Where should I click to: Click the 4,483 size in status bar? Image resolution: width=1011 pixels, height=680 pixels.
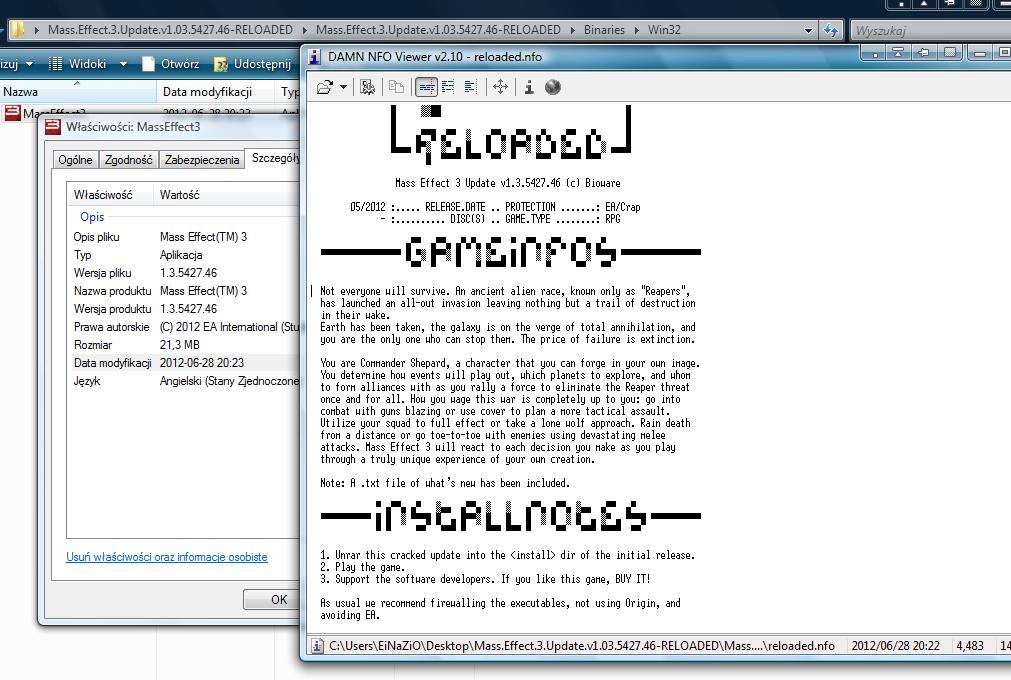pos(970,646)
